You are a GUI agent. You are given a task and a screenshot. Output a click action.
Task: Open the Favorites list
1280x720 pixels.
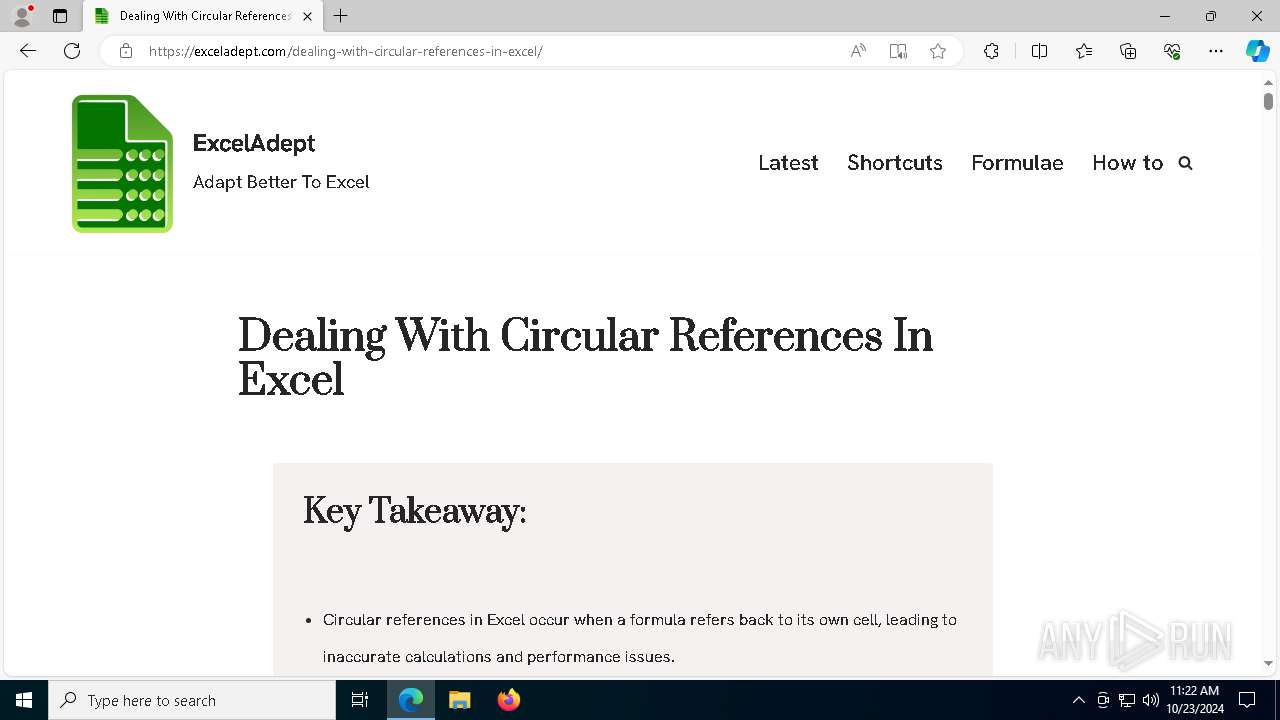click(x=1084, y=51)
